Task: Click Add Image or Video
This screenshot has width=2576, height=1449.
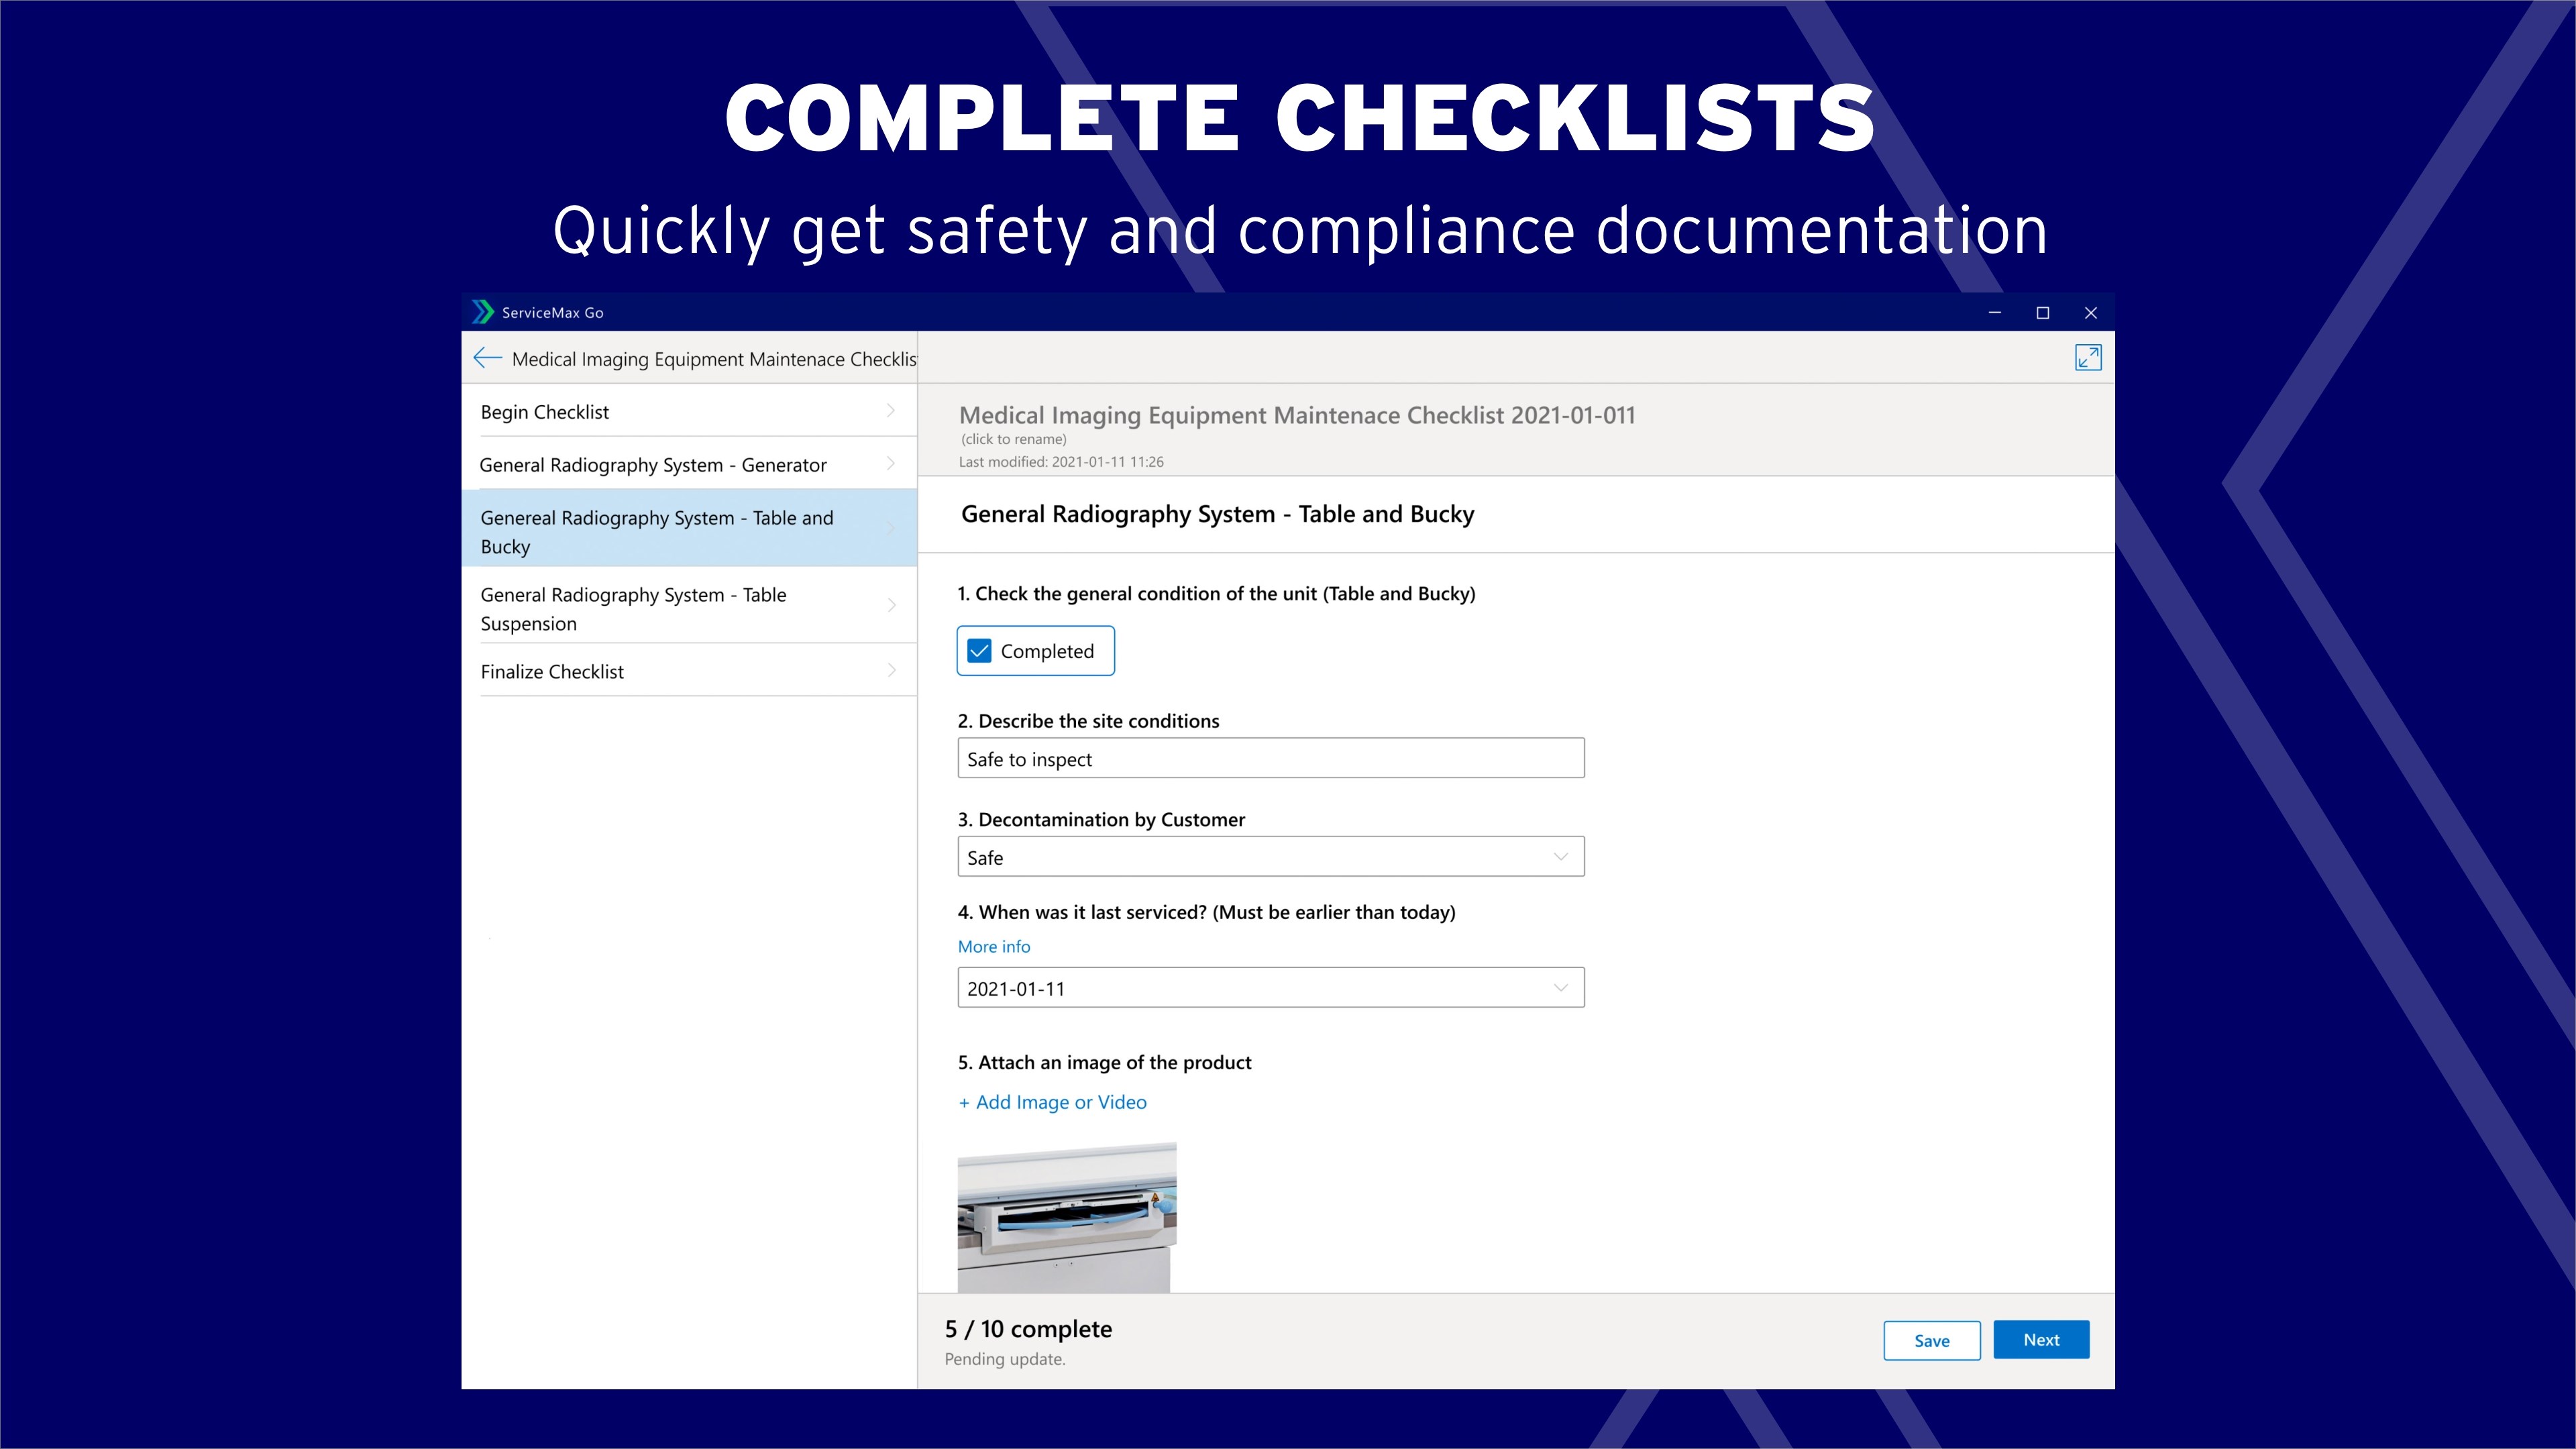Action: (x=1052, y=1102)
